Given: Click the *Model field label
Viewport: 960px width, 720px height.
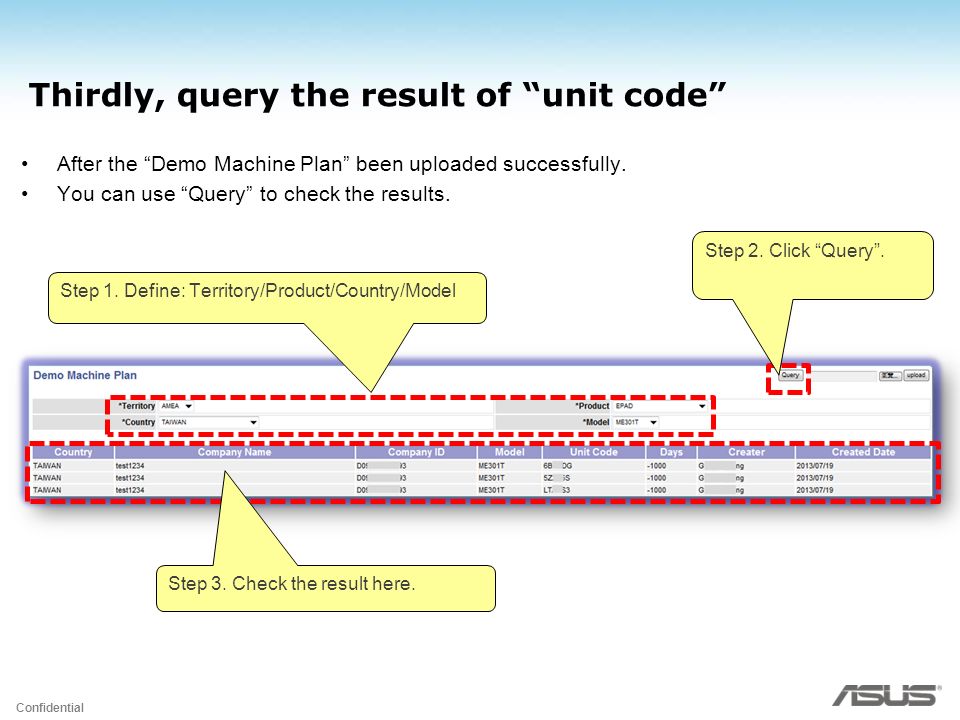Looking at the screenshot, I should [596, 422].
